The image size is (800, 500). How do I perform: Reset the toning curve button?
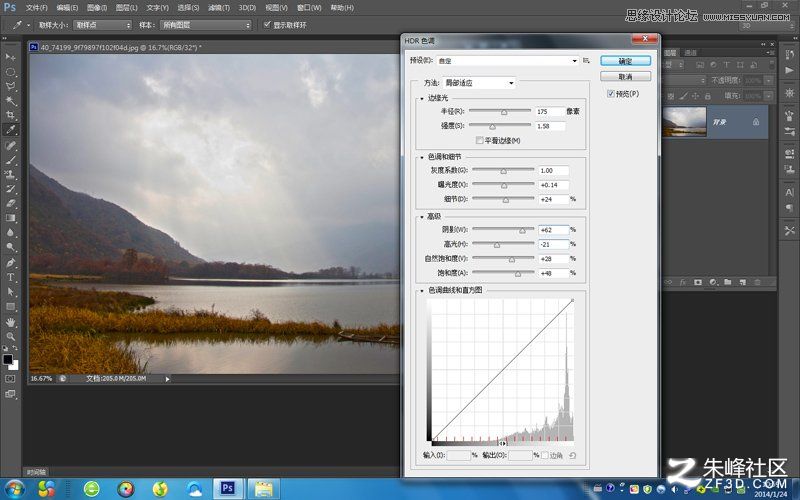click(572, 456)
